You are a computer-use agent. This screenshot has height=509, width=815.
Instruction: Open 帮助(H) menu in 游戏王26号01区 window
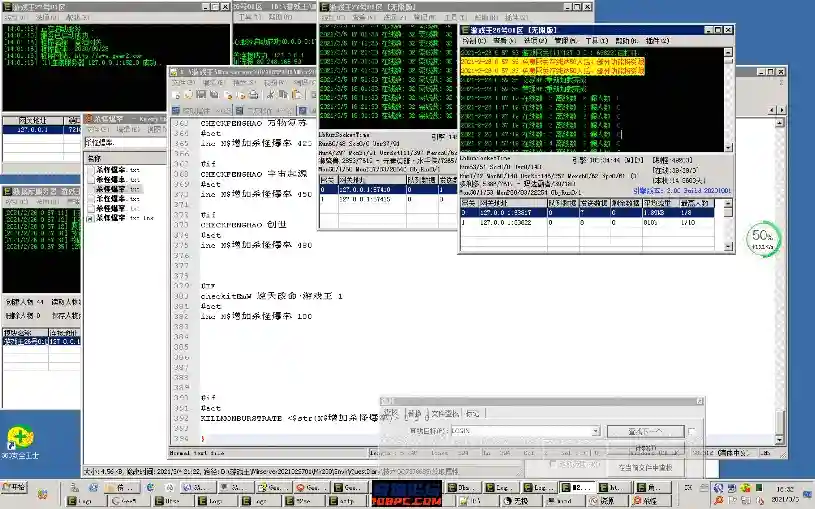627,41
